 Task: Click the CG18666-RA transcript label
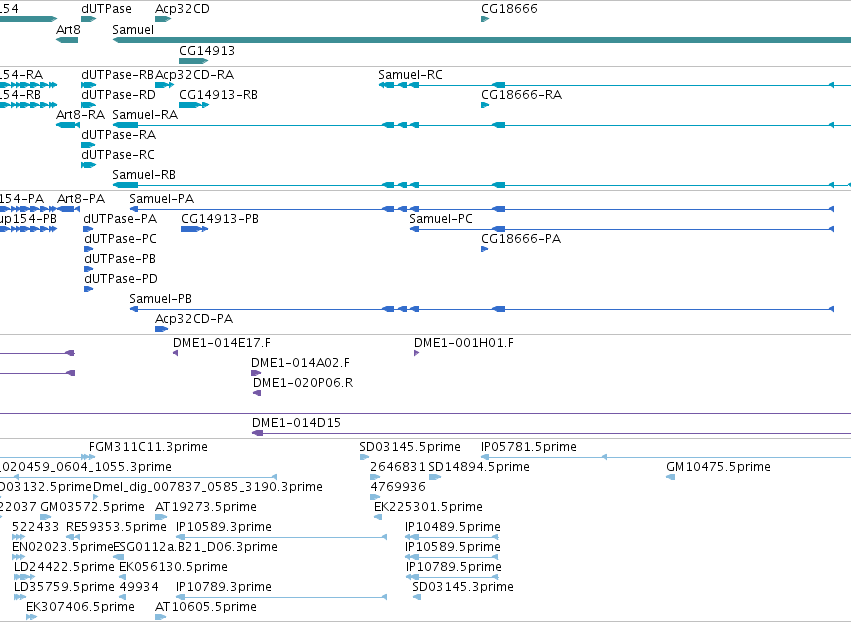[522, 94]
